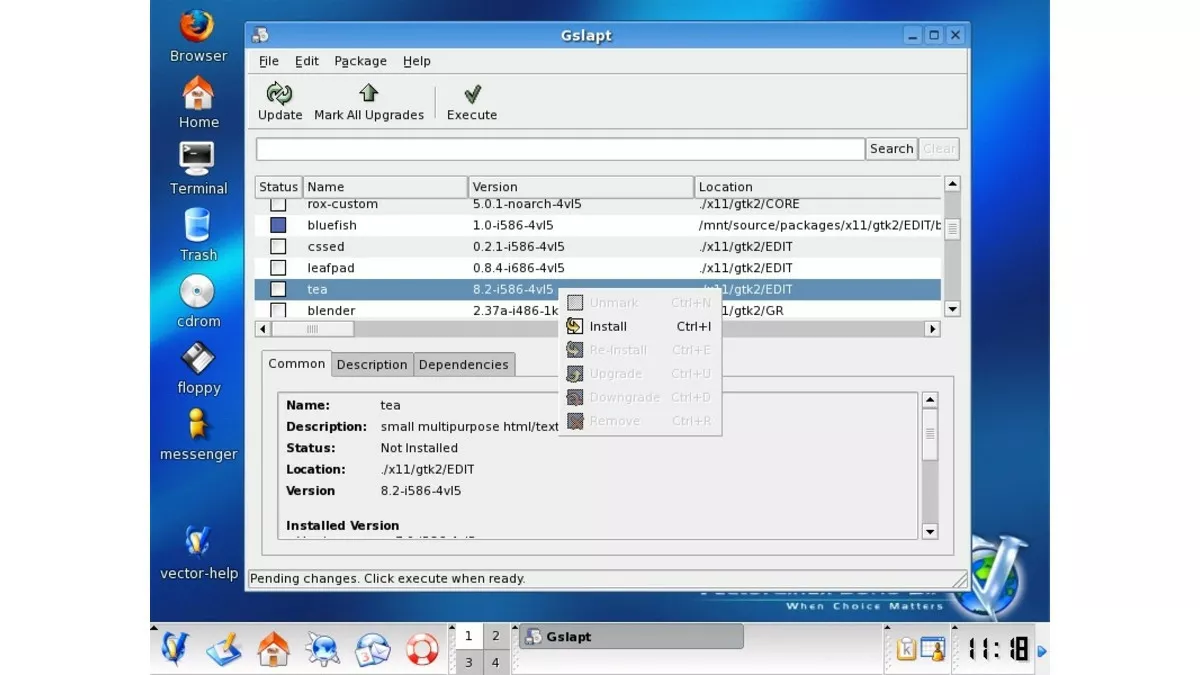Toggle the cssed status checkbox
The height and width of the screenshot is (675, 1200).
[x=278, y=246]
